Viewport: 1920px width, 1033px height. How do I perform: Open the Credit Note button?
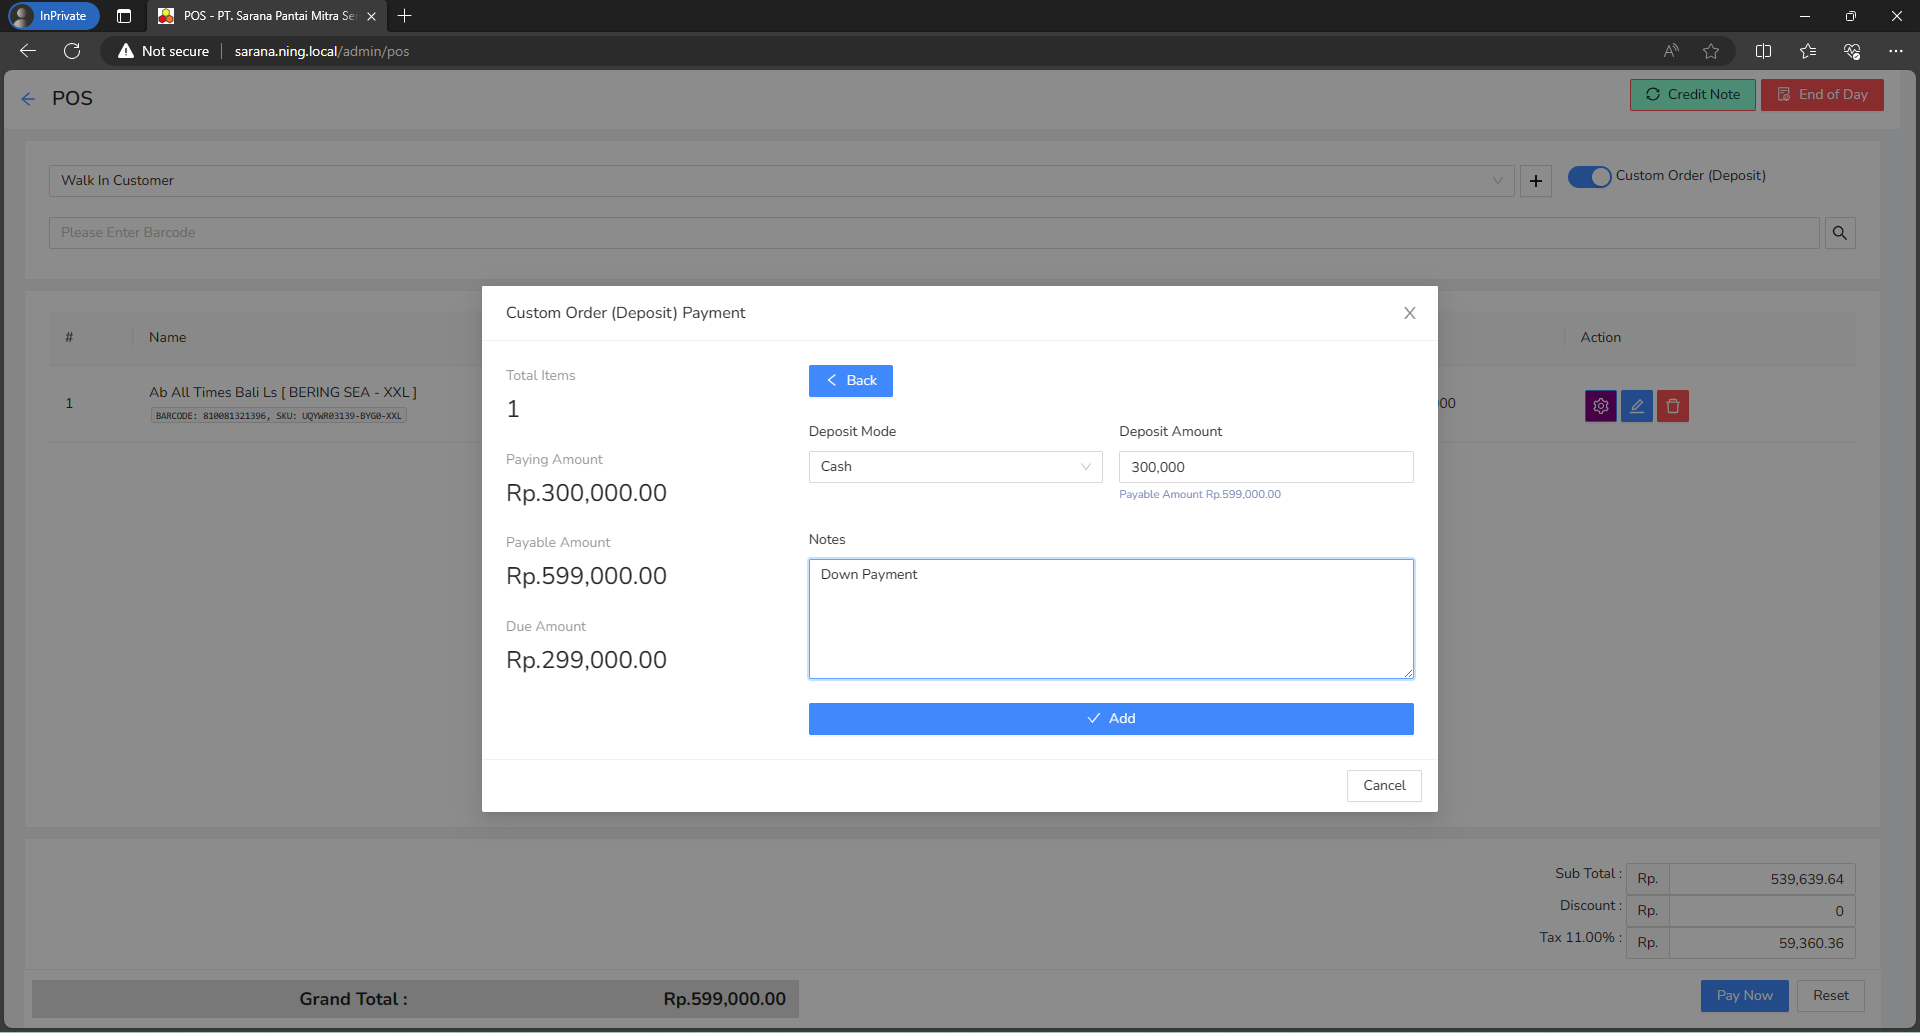[x=1693, y=95]
